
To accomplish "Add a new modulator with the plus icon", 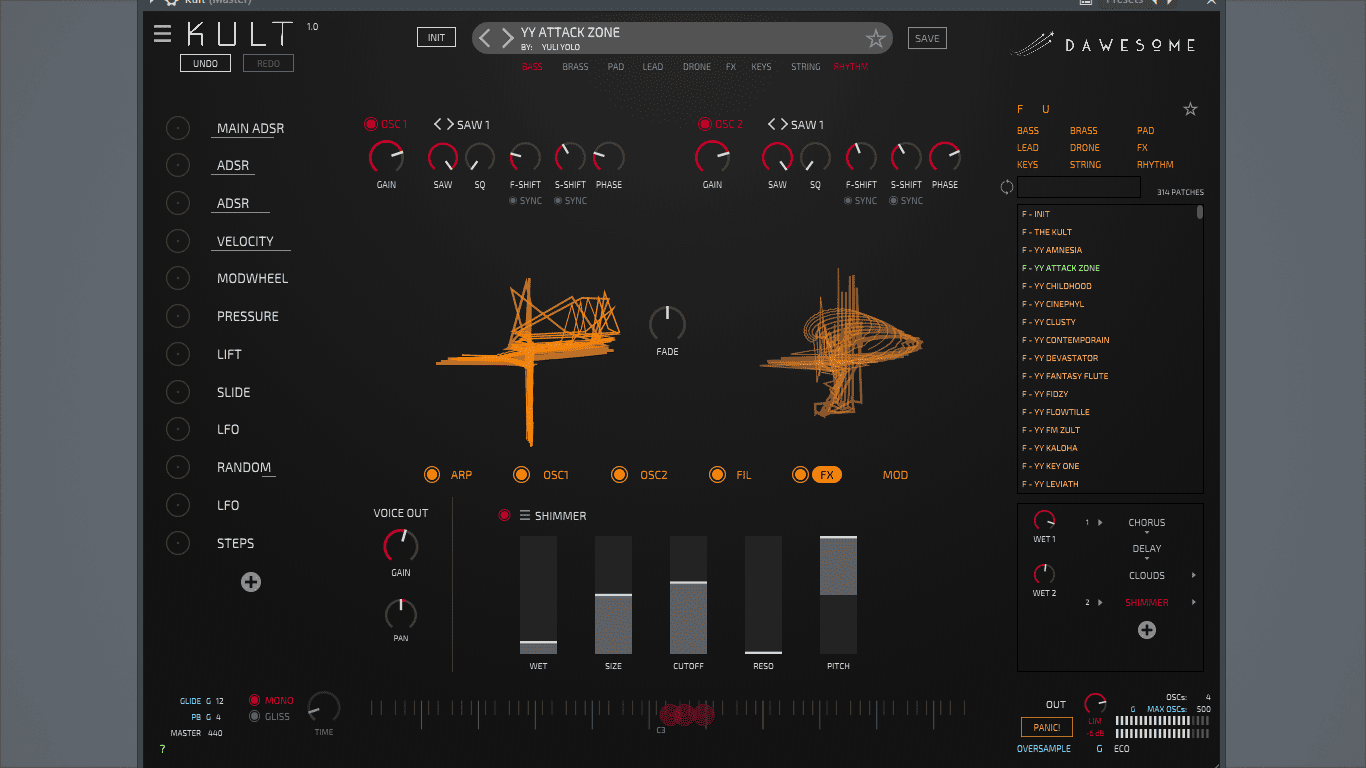I will [x=251, y=582].
